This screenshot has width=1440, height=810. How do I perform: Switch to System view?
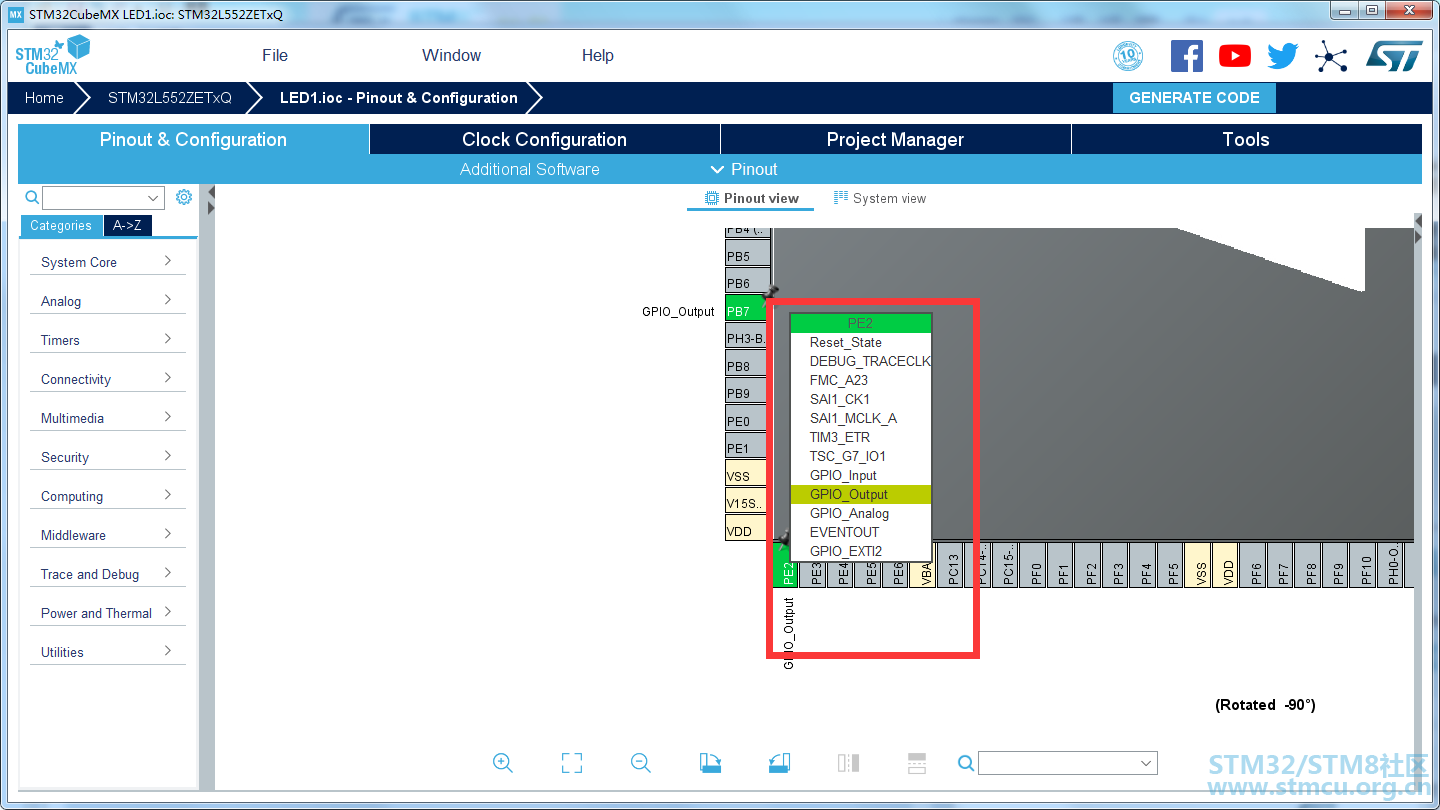pos(880,199)
